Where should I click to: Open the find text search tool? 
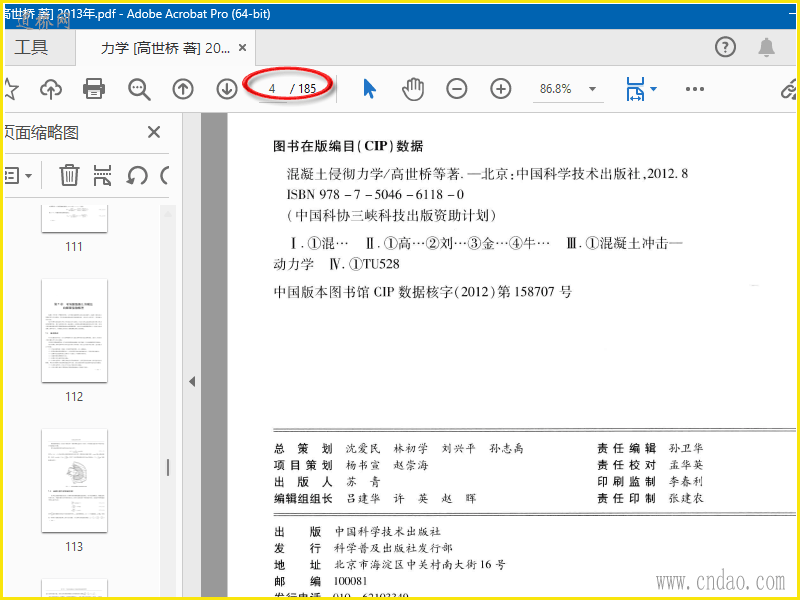(x=139, y=89)
